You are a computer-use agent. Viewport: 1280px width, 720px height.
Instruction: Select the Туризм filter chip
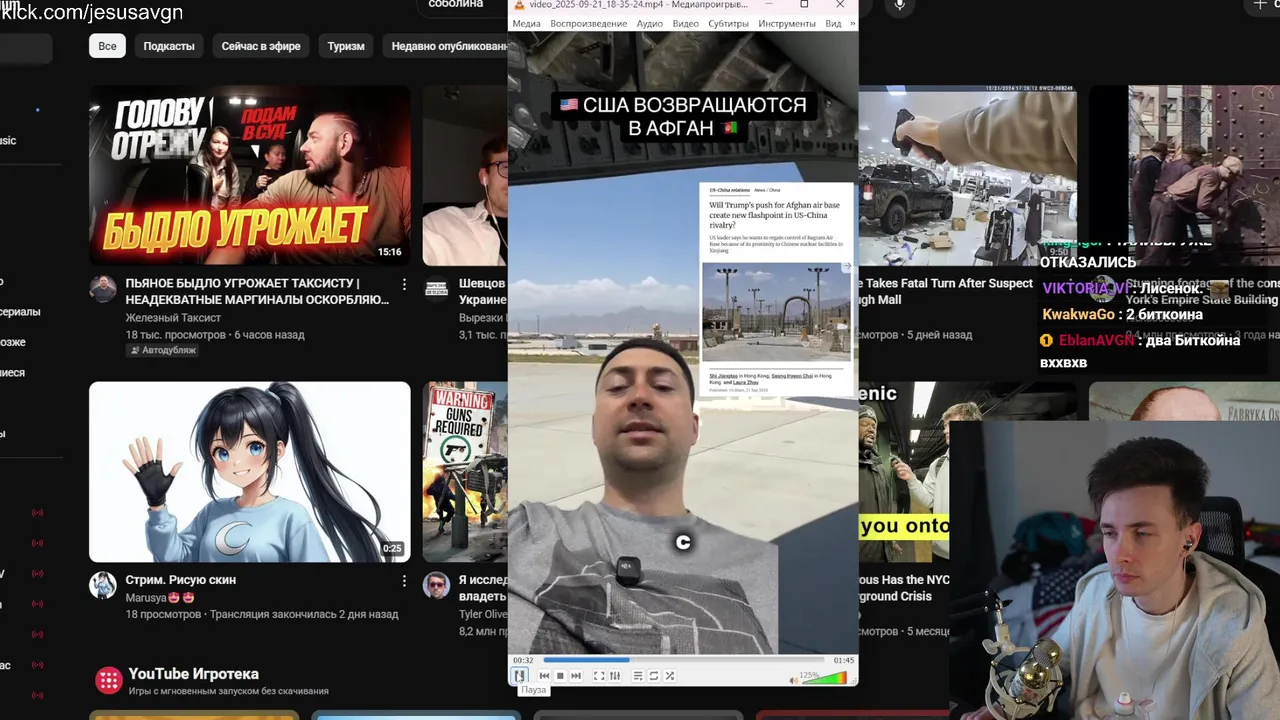346,46
